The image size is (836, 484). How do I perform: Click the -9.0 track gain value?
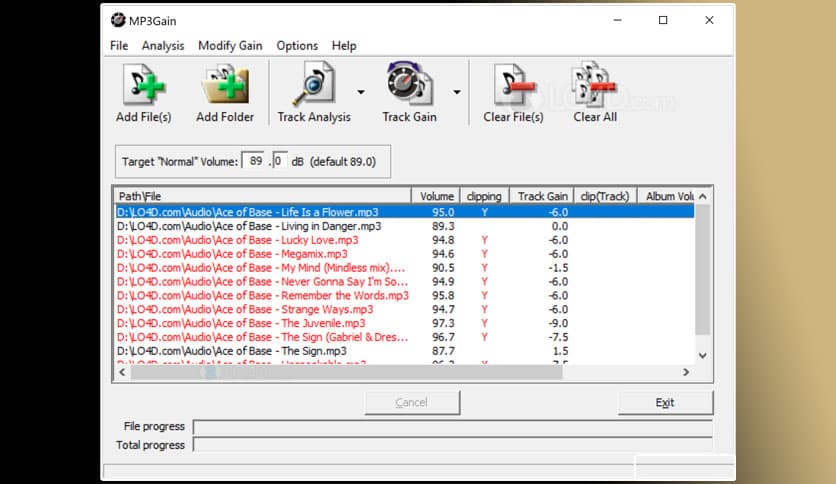click(559, 323)
